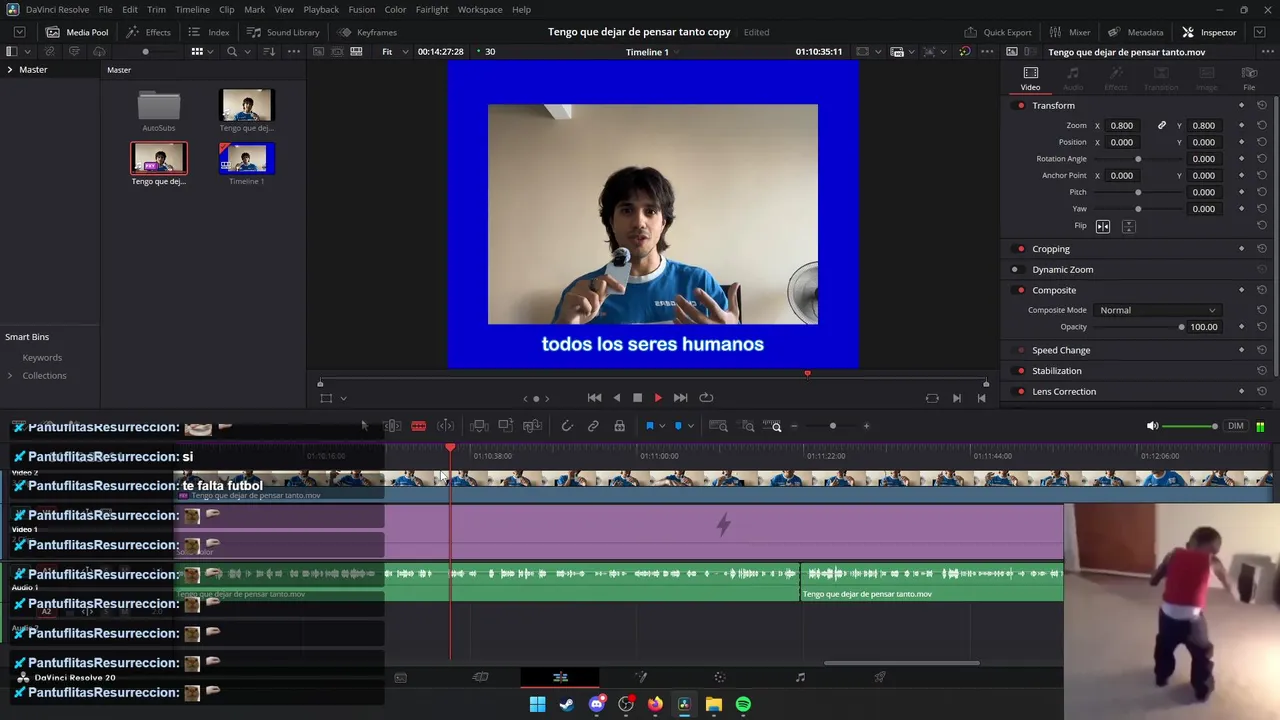Screen dimensions: 1280x720
Task: Jump to the first frame
Action: click(x=594, y=397)
